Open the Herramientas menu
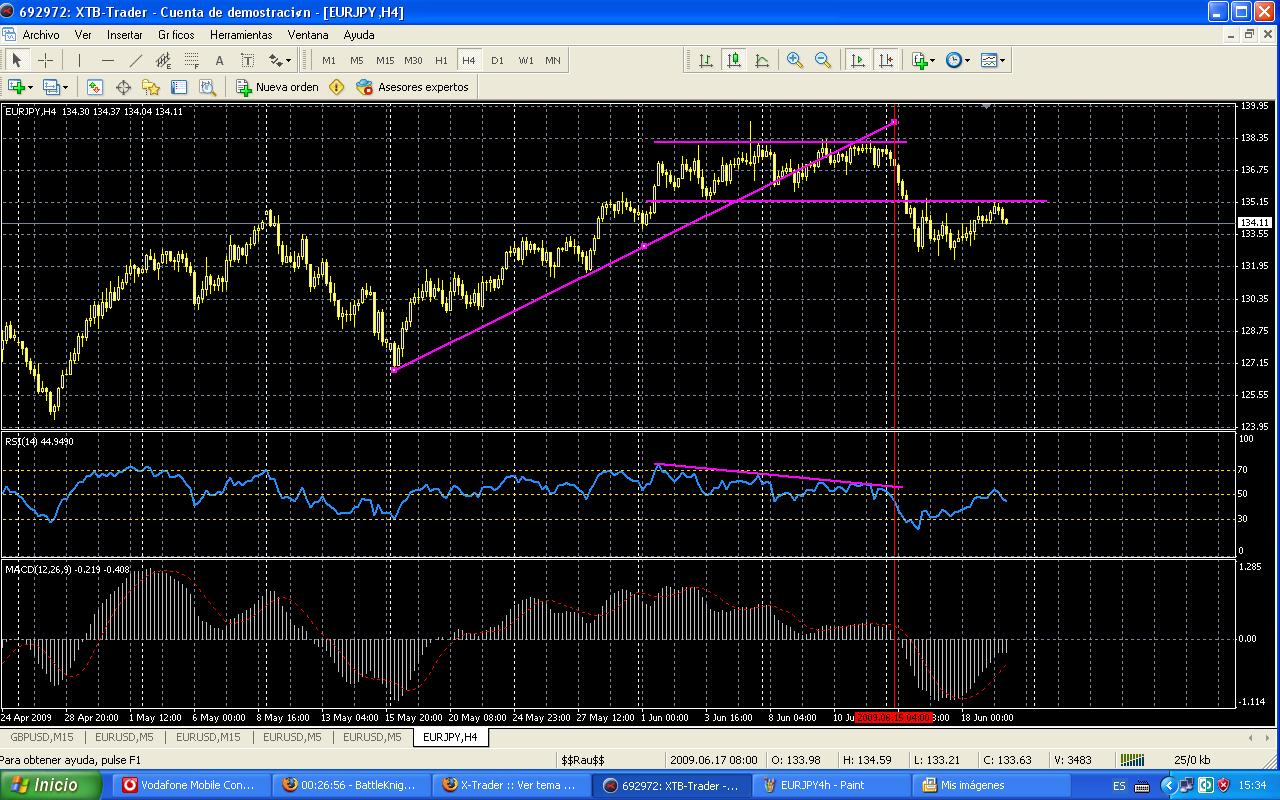 [x=240, y=34]
